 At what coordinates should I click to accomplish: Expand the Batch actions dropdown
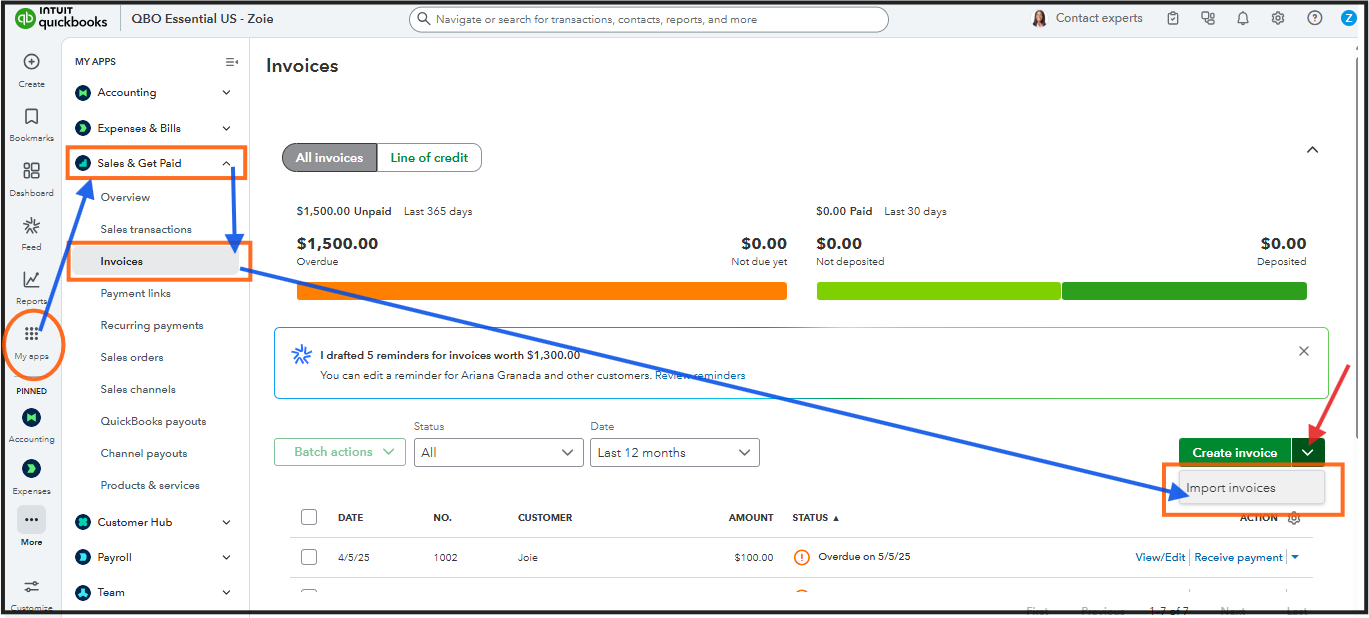[340, 452]
